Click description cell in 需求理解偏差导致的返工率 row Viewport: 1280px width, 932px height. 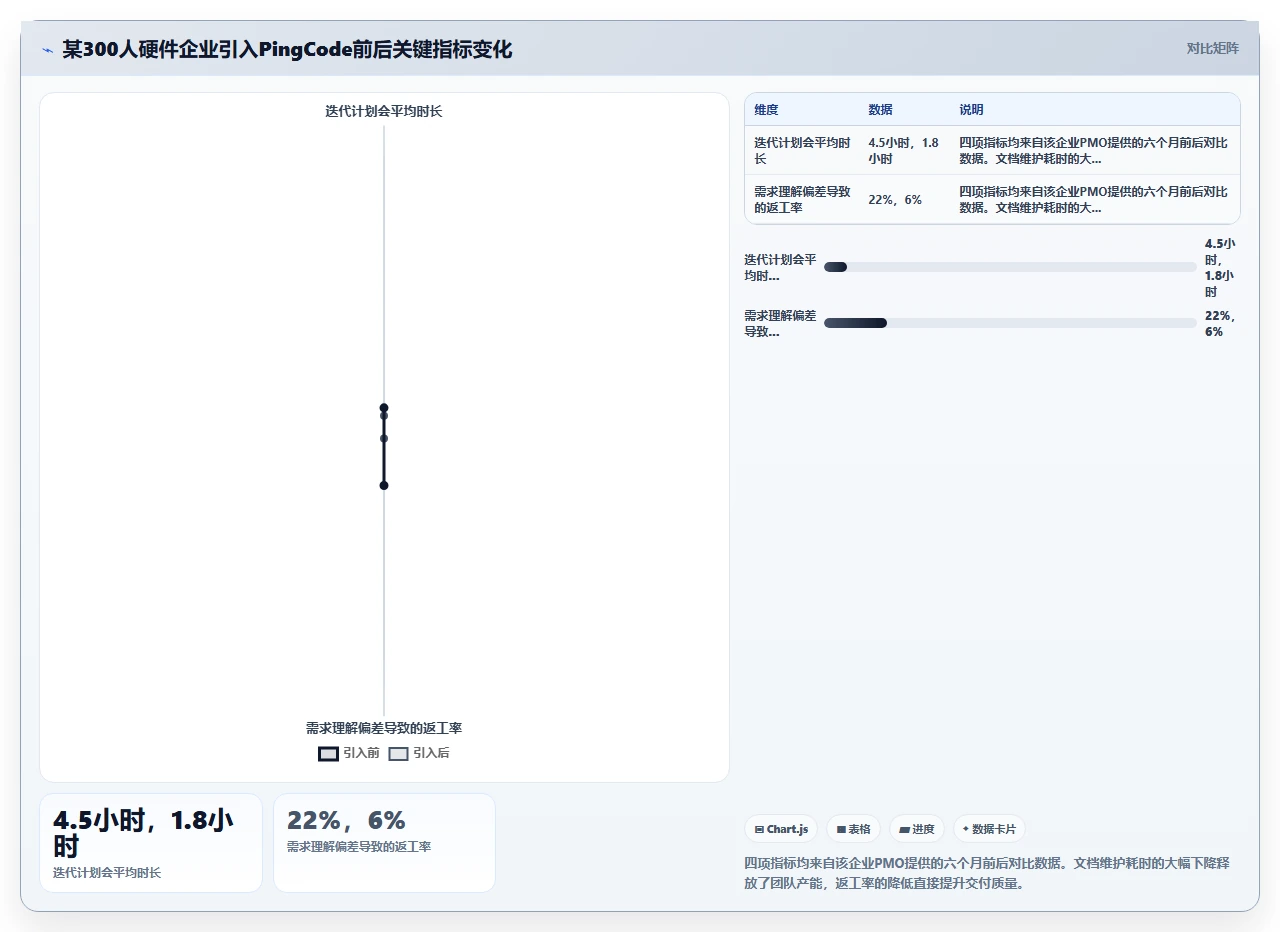[x=1094, y=199]
